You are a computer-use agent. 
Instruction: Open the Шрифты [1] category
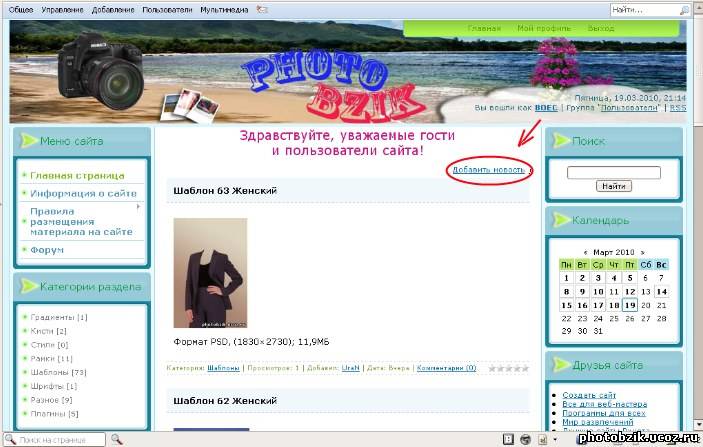54,386
